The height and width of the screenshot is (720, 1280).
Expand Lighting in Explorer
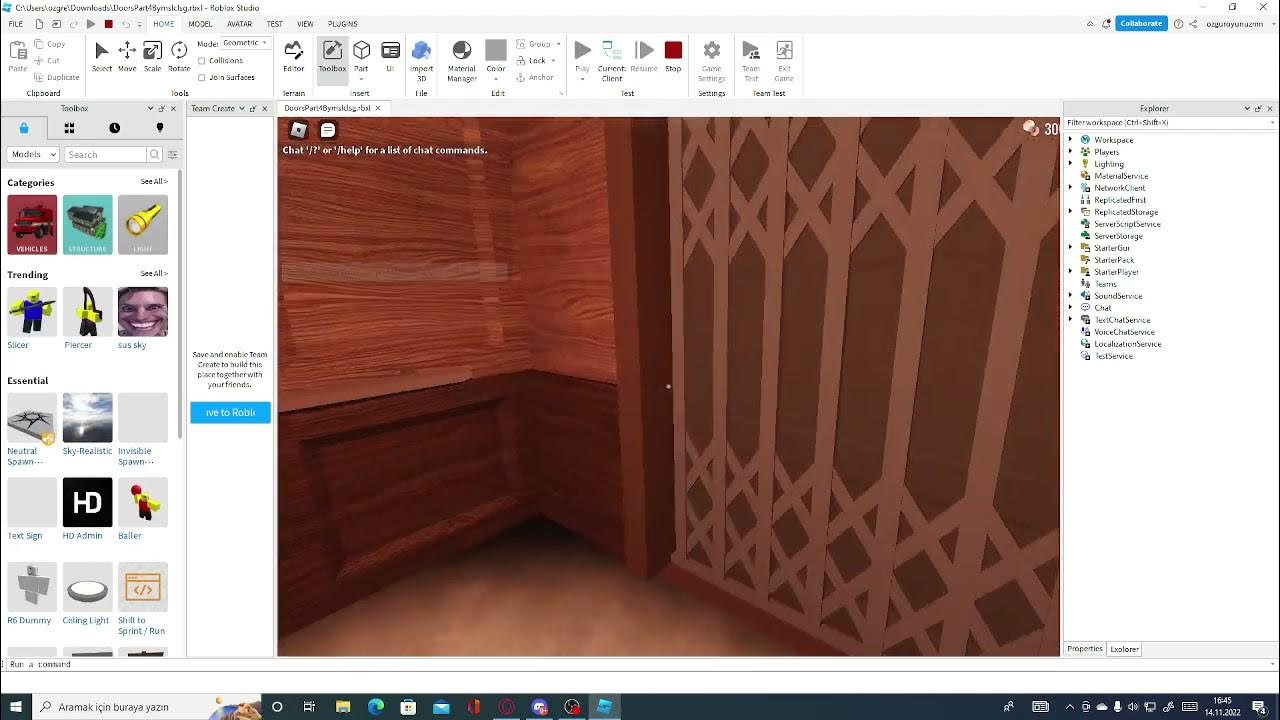(1070, 164)
